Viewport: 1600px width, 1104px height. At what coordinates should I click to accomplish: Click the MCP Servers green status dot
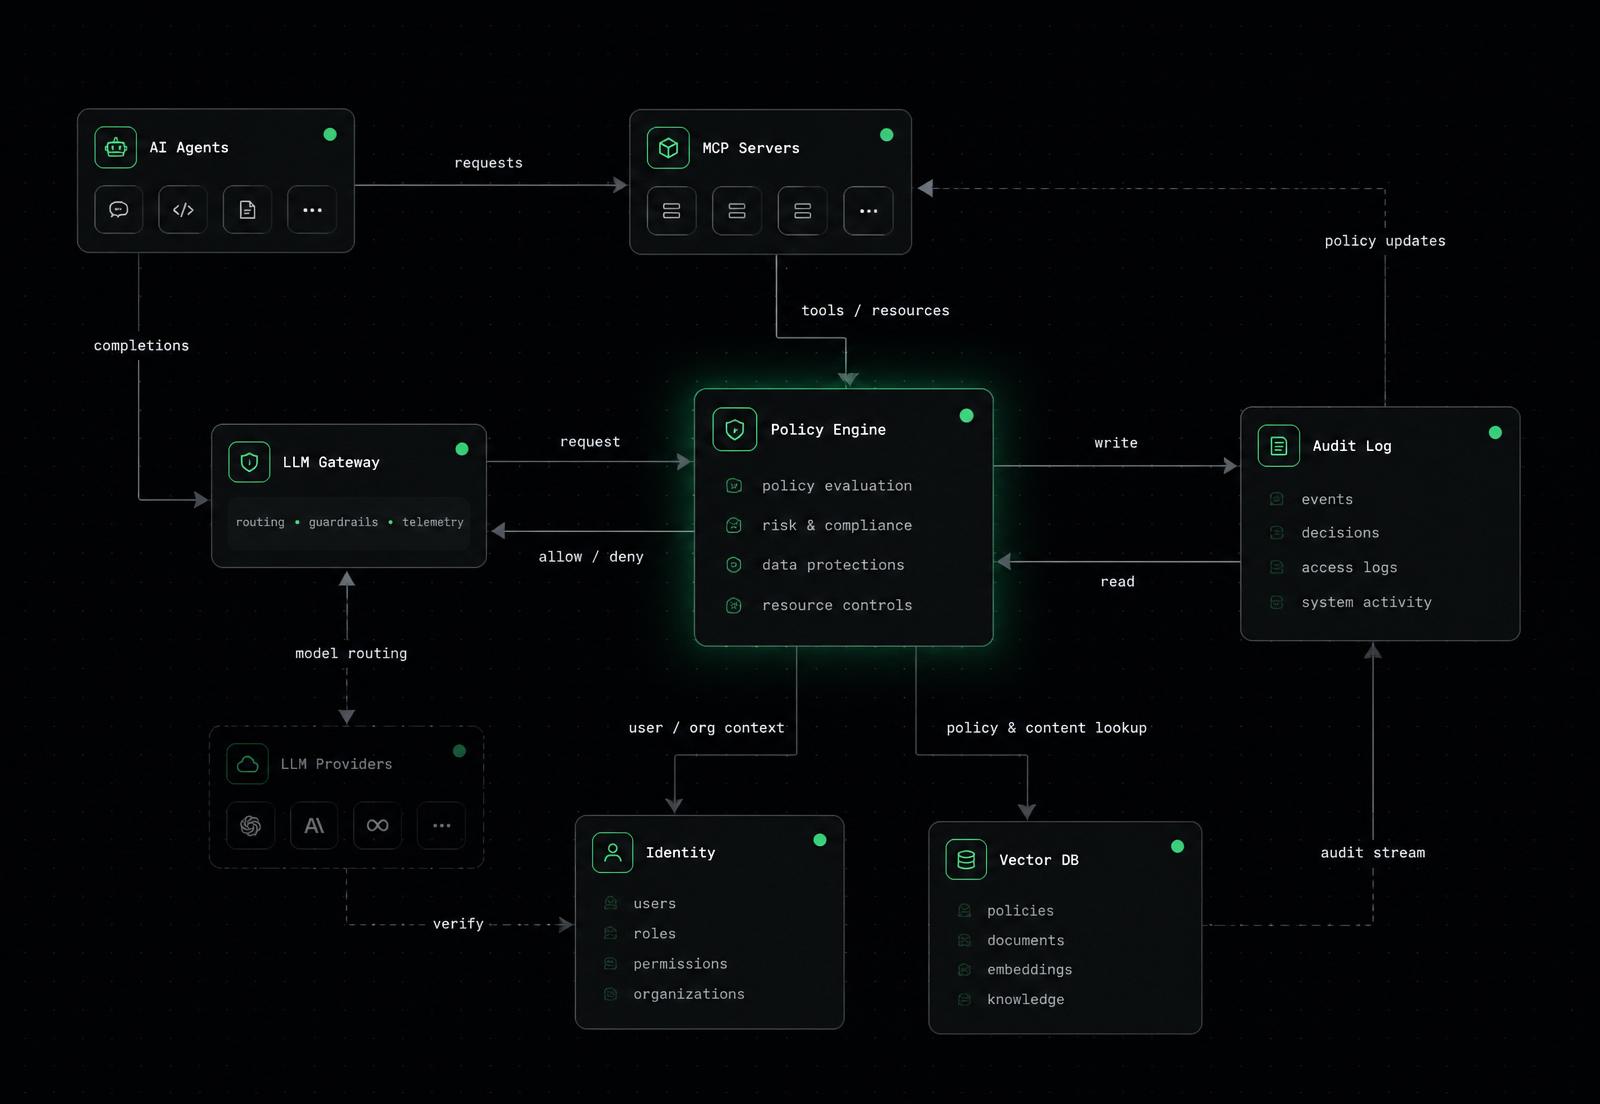886,135
